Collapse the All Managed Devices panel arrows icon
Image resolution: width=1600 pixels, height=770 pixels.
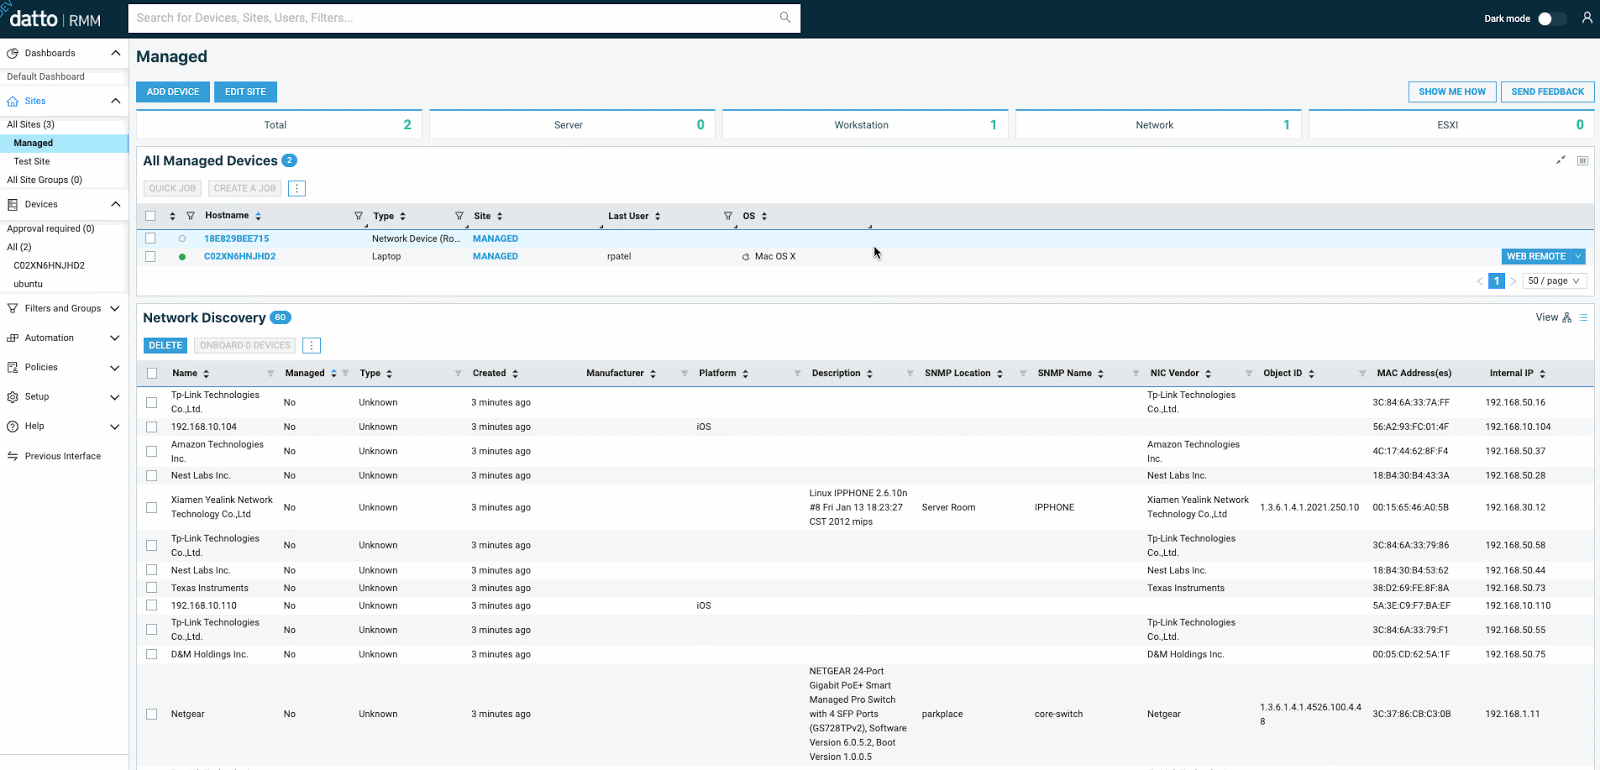1561,160
